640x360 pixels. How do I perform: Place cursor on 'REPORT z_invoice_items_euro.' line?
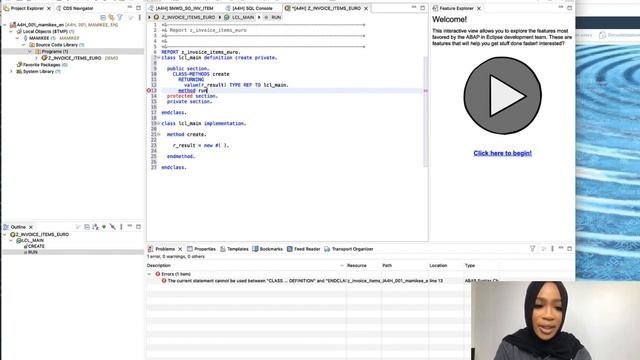pyautogui.click(x=201, y=52)
